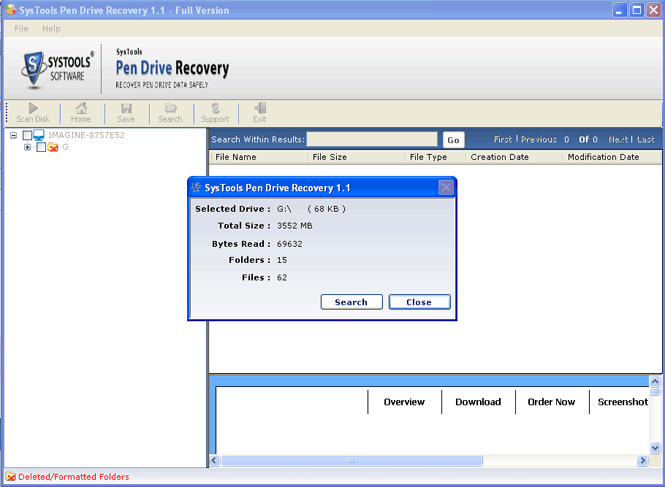Viewport: 665px width, 487px height.
Task: Open the Download tab in bottom panel
Action: (478, 402)
